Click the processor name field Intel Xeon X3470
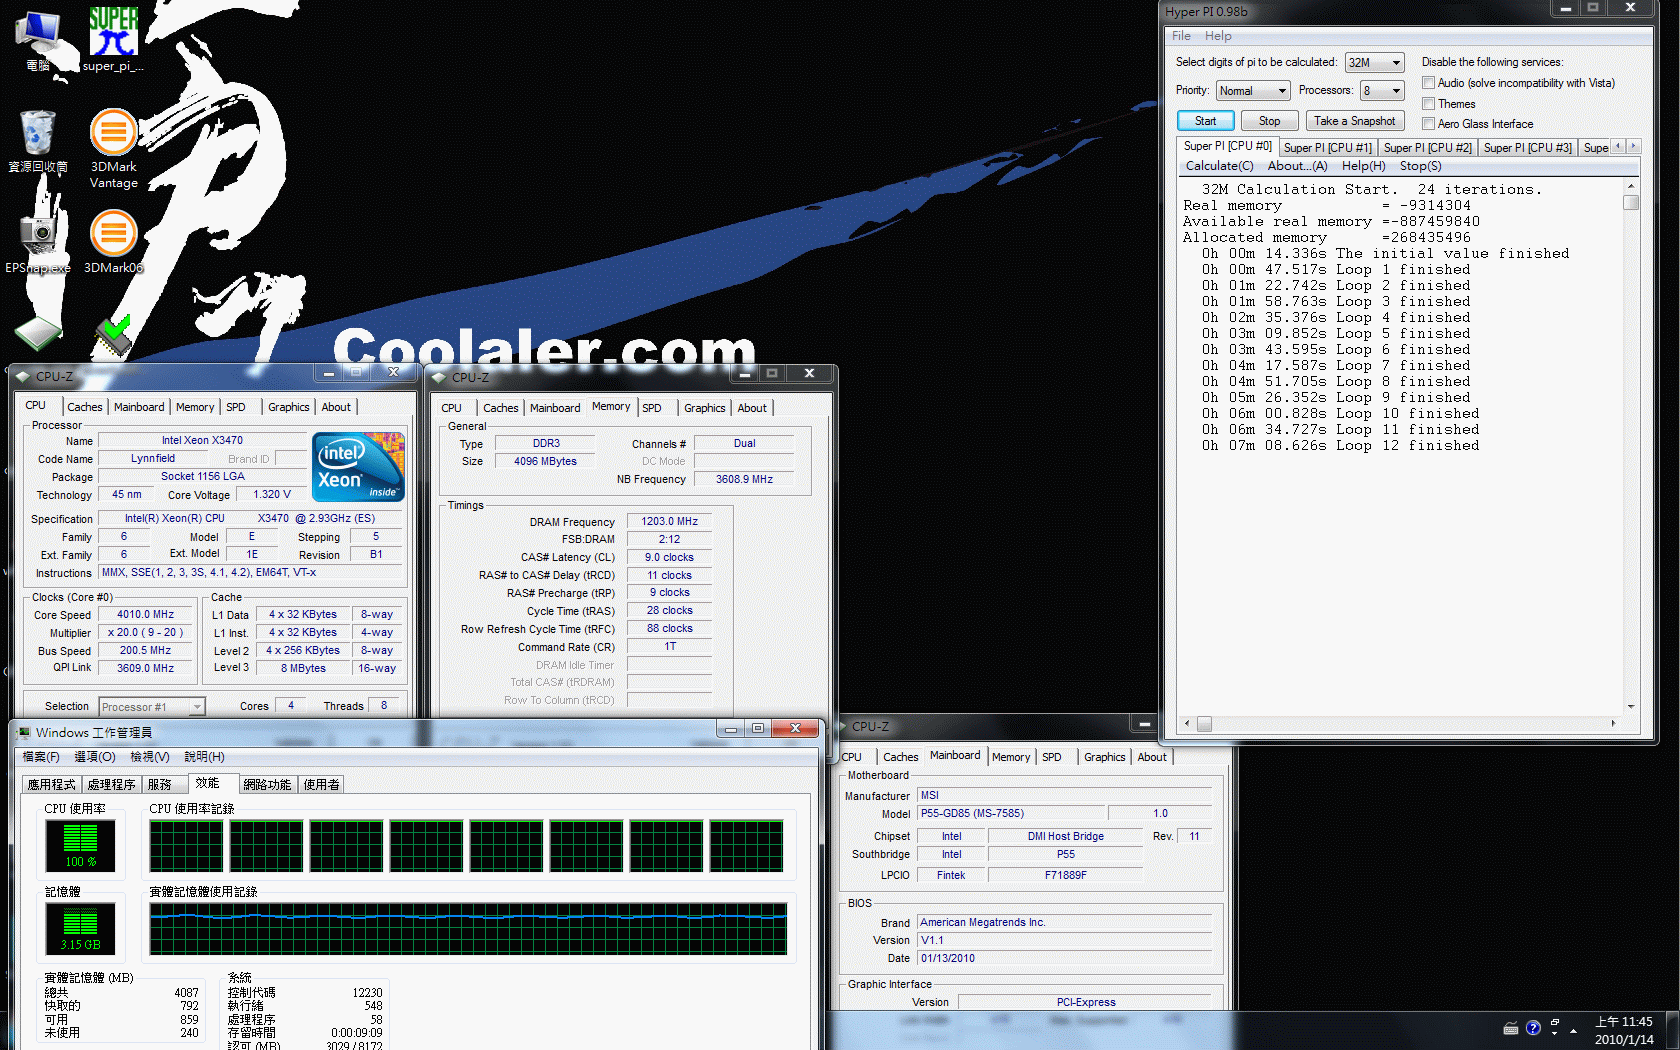The image size is (1680, 1050). click(203, 441)
